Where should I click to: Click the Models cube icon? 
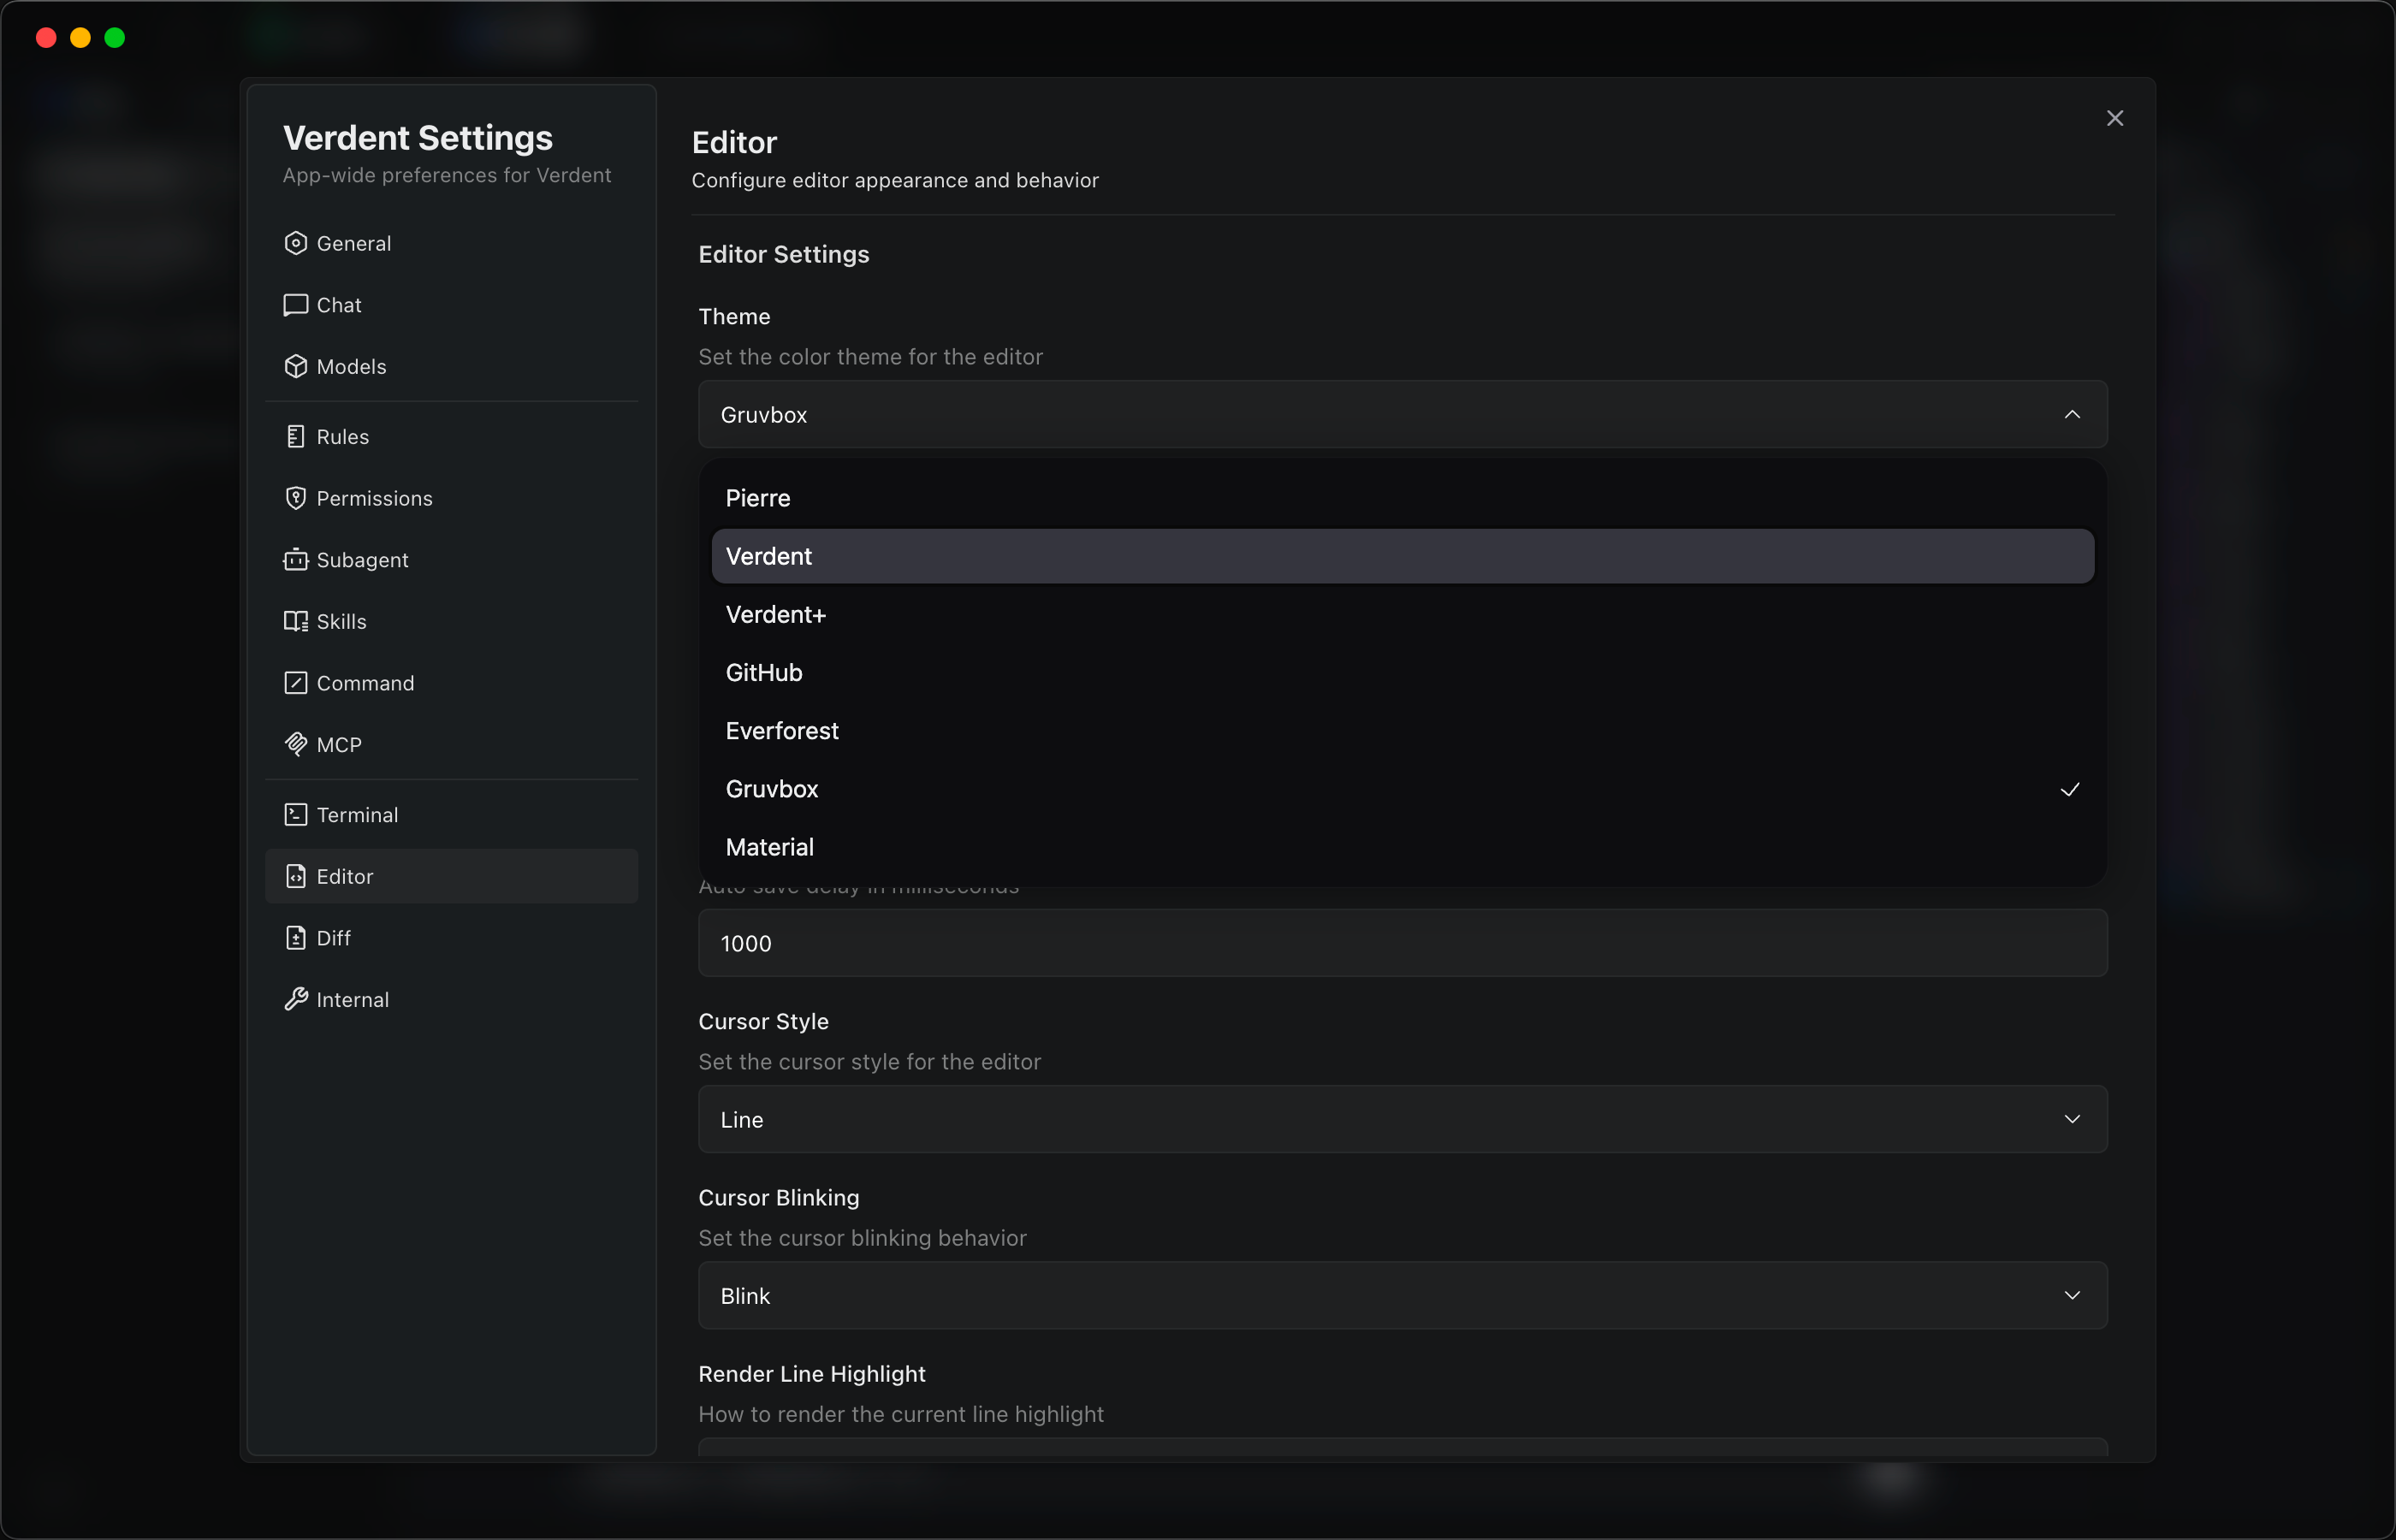click(x=295, y=366)
